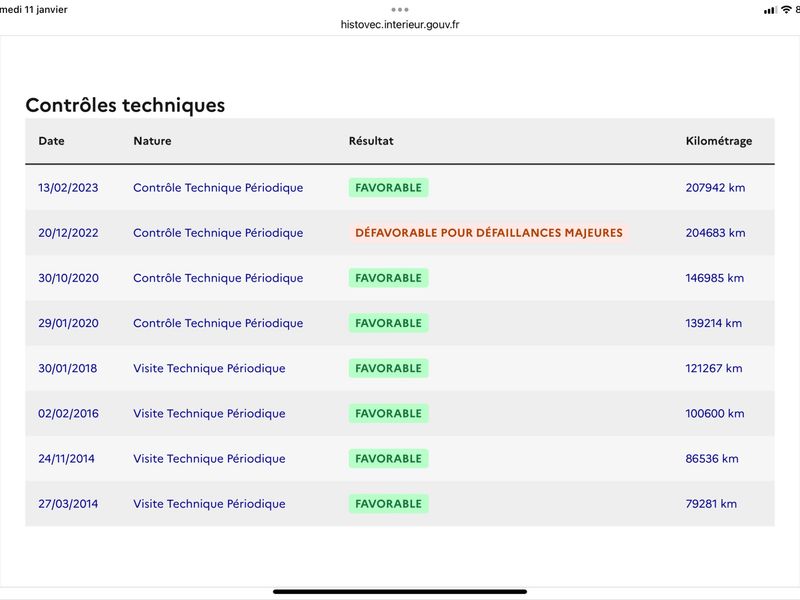The height and width of the screenshot is (600, 800).
Task: Select the 27/03/2014 date entry
Action: [x=68, y=504]
